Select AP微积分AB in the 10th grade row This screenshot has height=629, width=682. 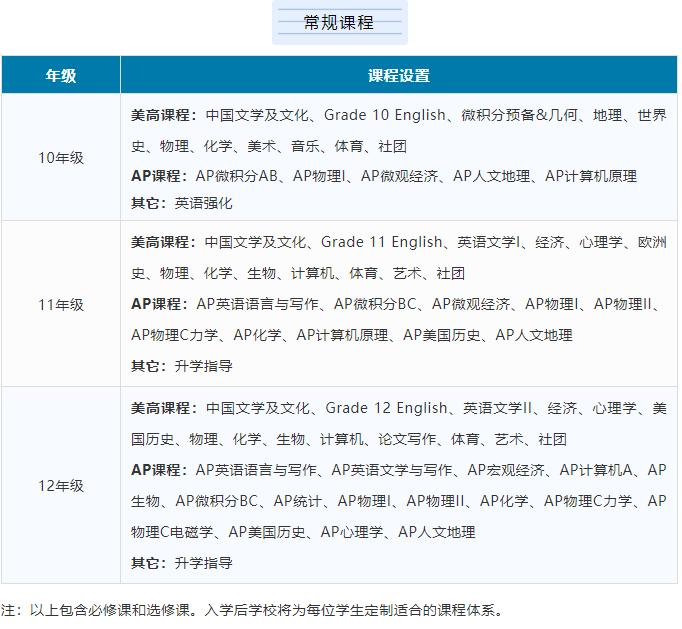pos(236,176)
